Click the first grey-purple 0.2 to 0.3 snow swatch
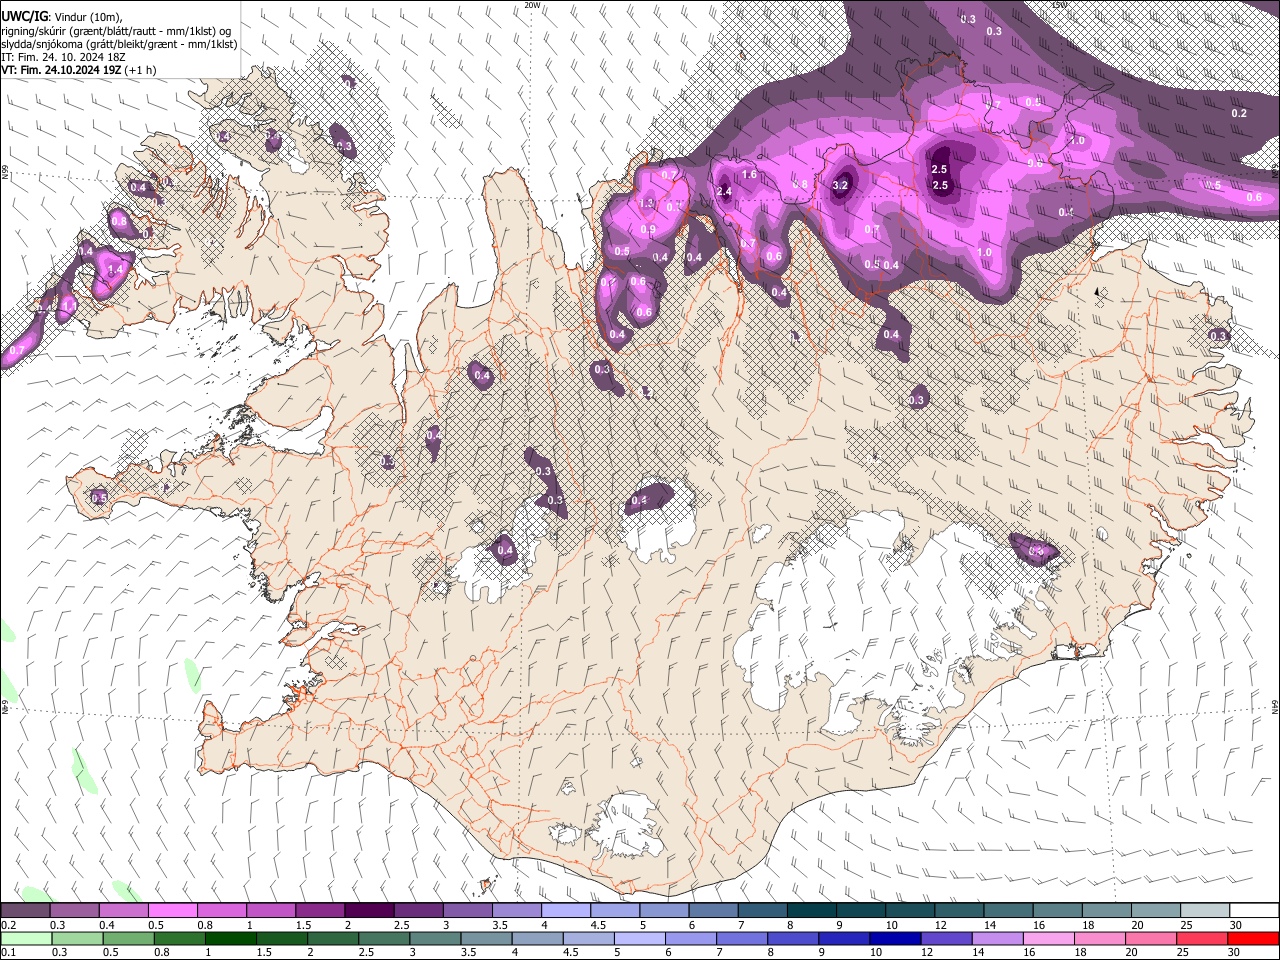Screen dimensions: 1280x960 point(25,911)
